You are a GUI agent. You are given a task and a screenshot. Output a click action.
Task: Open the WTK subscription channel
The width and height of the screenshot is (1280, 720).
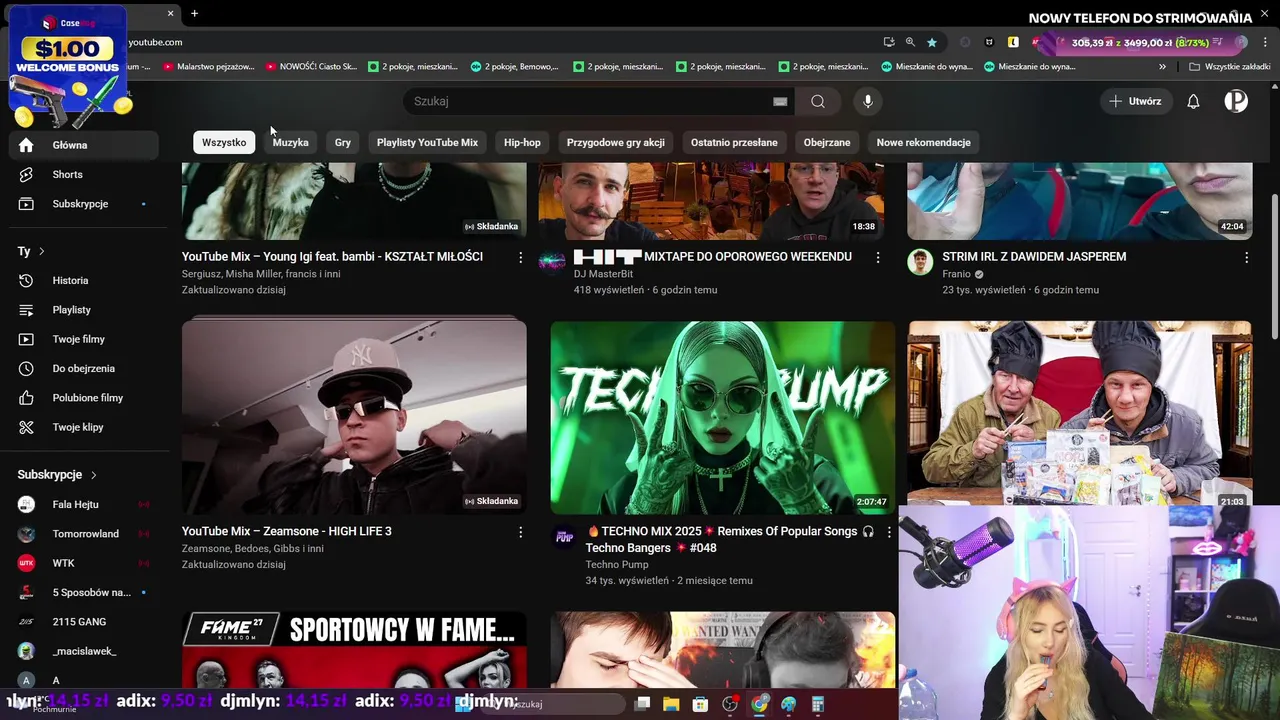pos(84,563)
